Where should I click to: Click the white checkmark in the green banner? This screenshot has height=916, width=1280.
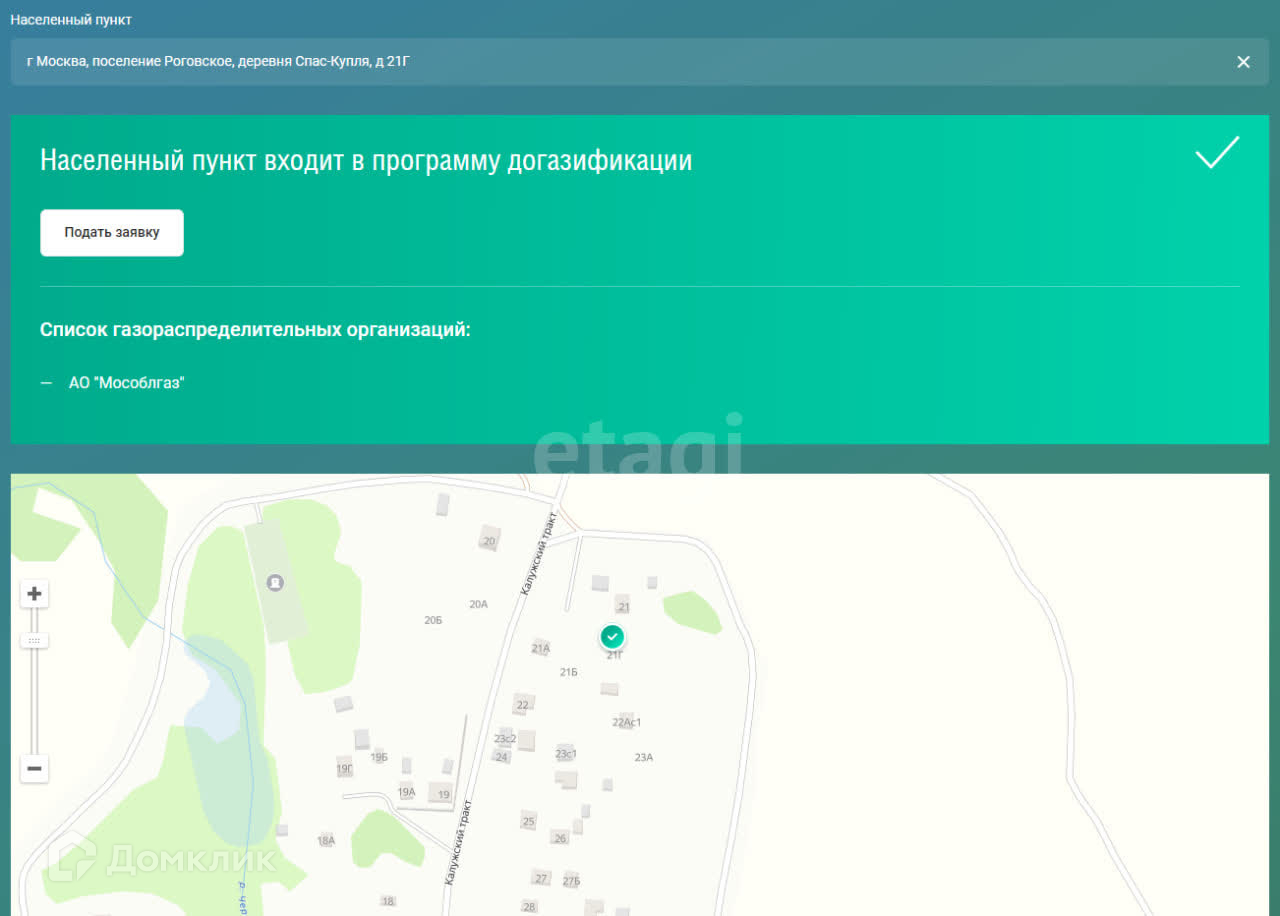coord(1217,153)
